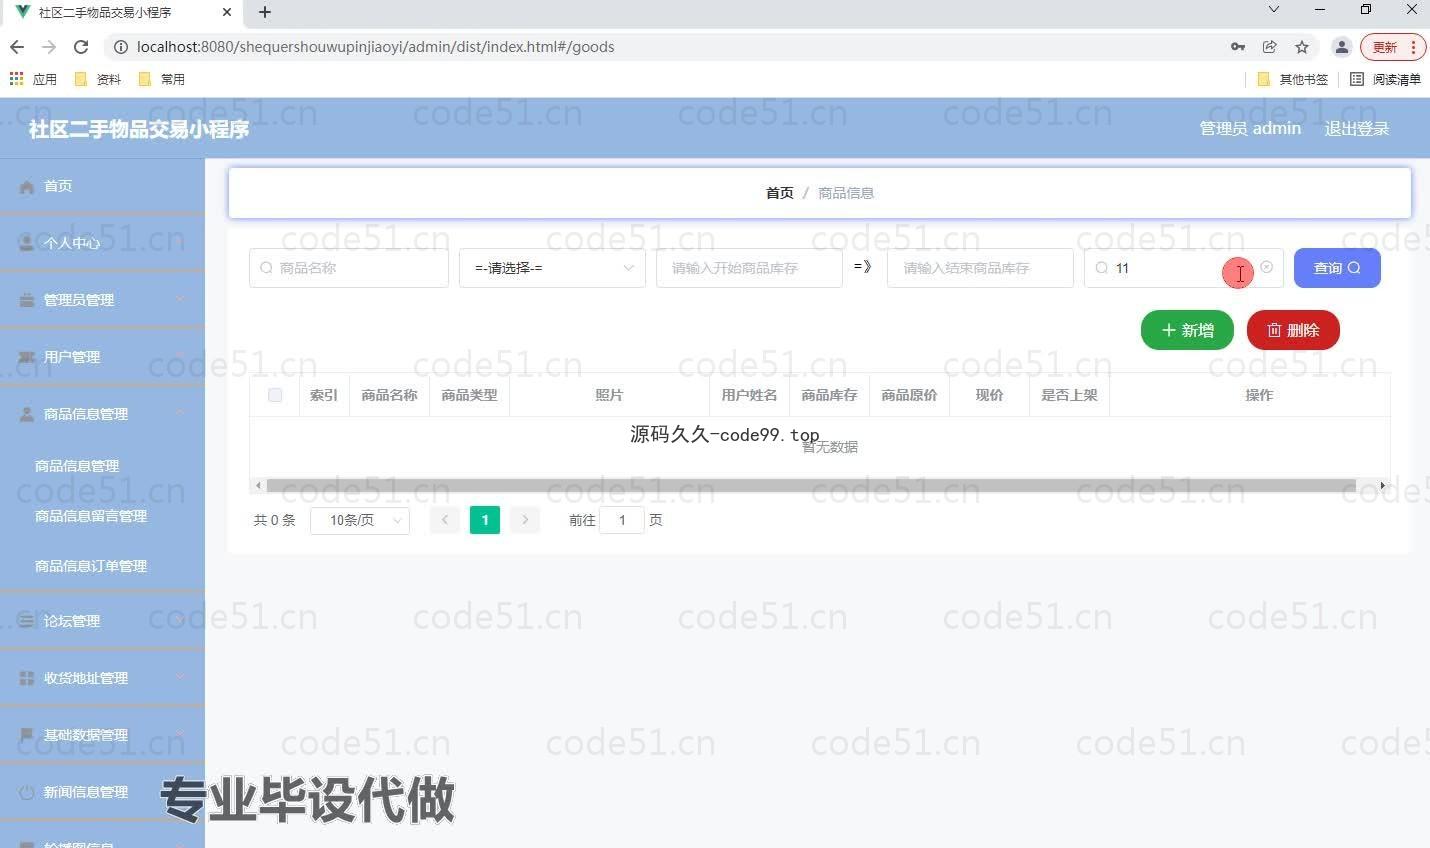Viewport: 1430px width, 848px height.
Task: Click the 收货地址管理 grid icon
Action: click(x=27, y=678)
